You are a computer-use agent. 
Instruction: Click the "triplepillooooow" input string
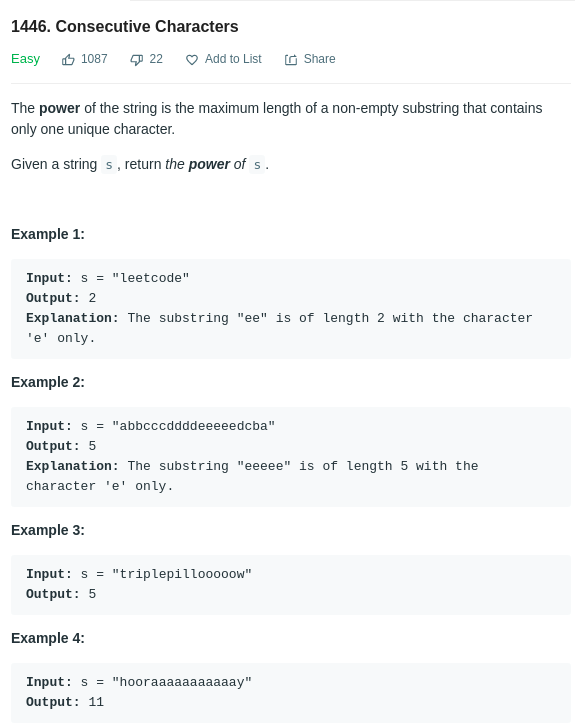pyautogui.click(x=182, y=574)
